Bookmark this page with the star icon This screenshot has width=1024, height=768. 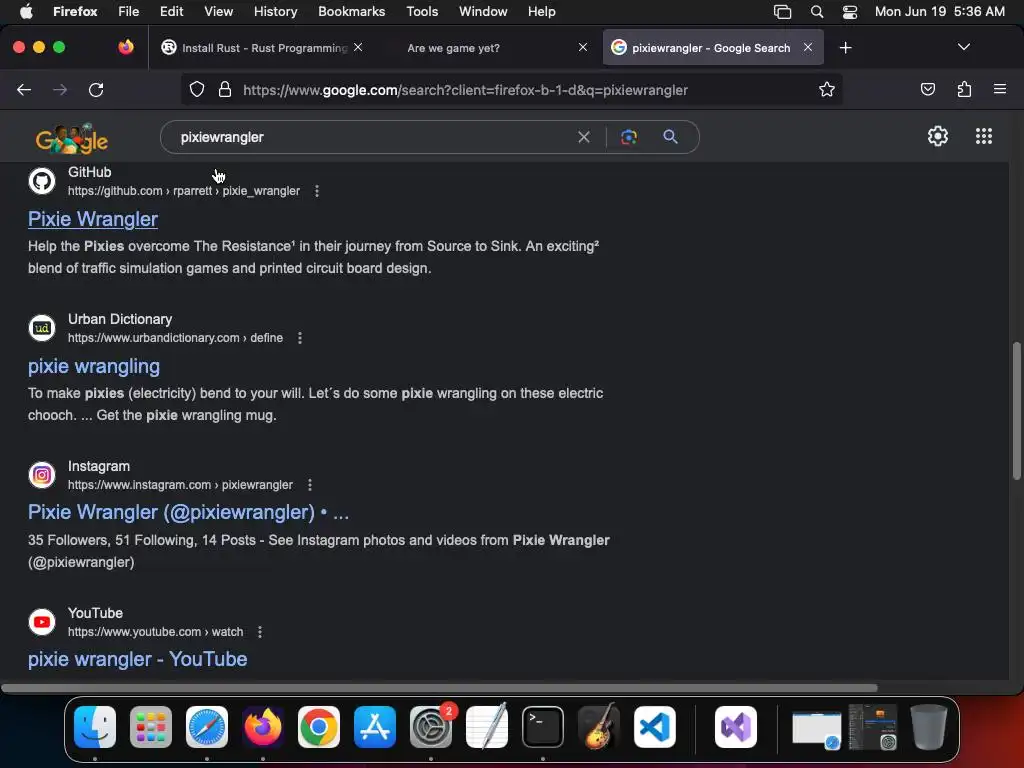point(827,89)
